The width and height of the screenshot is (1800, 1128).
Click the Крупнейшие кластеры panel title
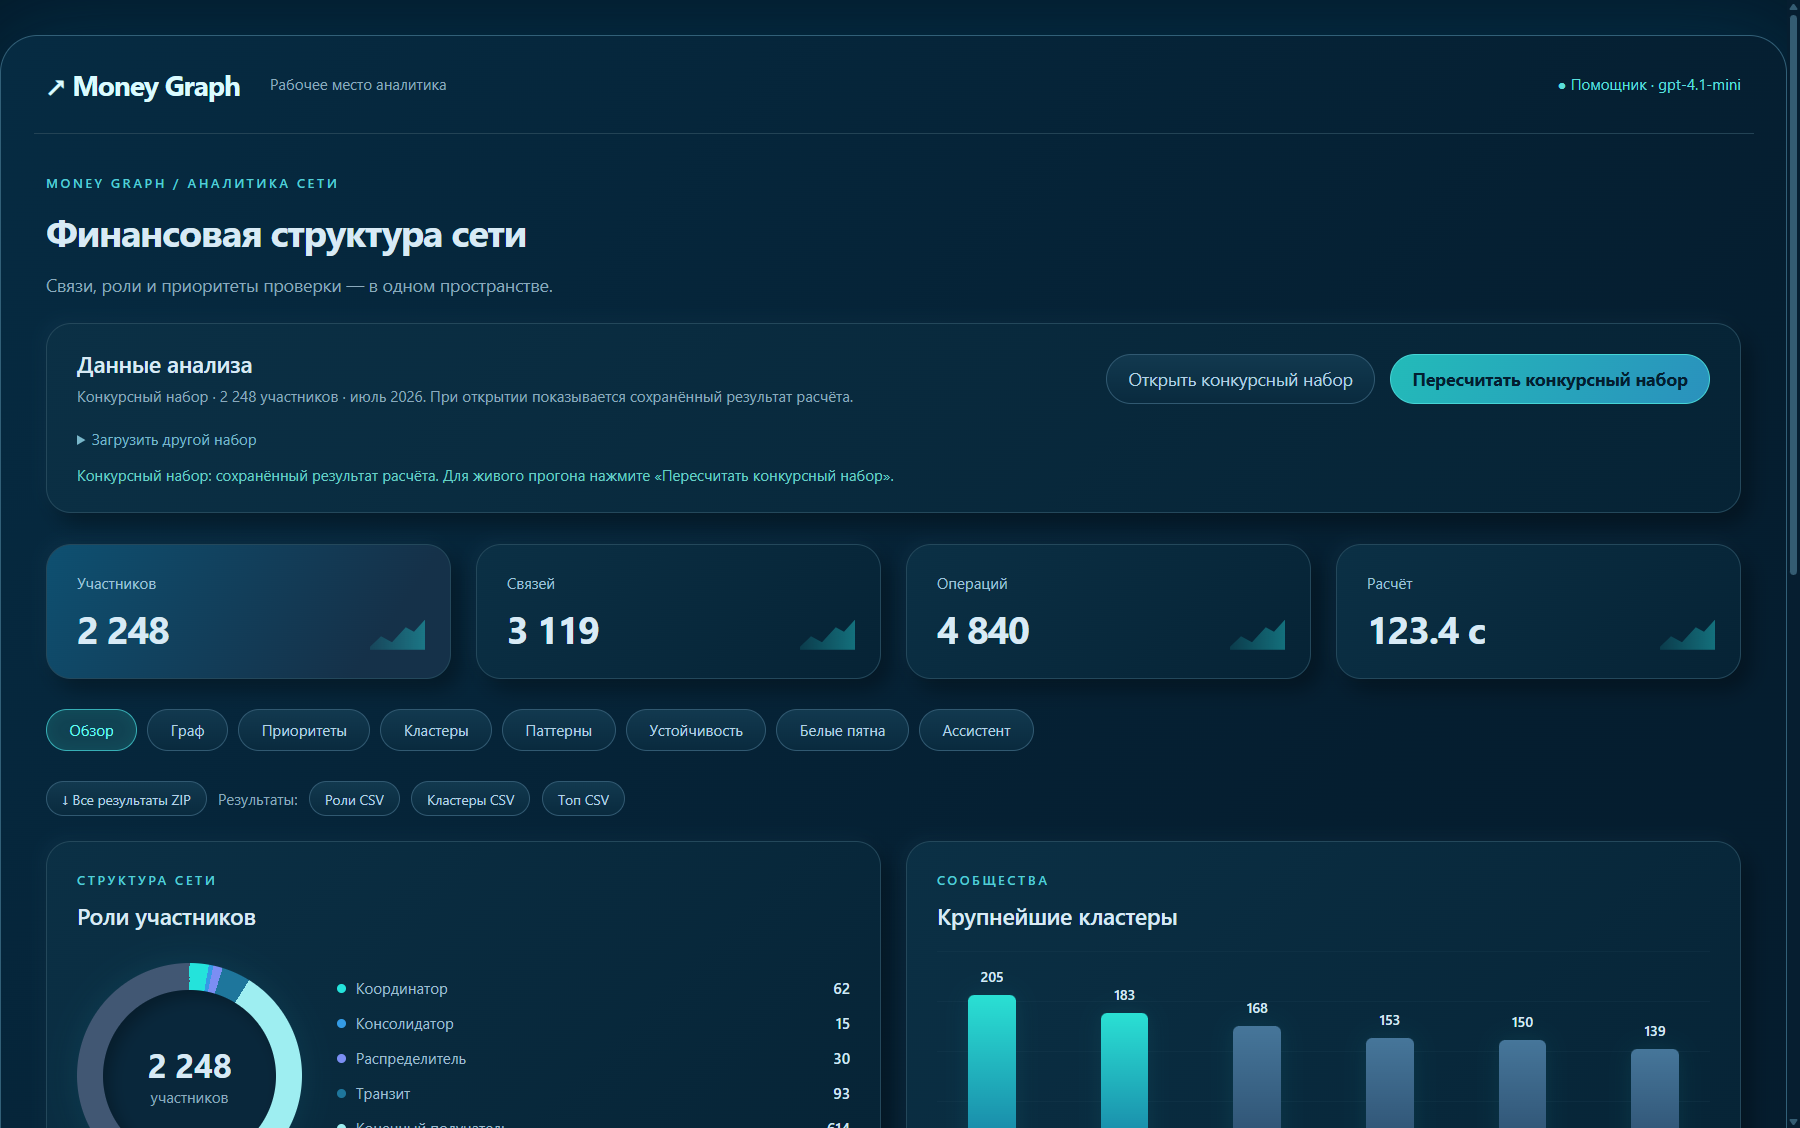1057,917
